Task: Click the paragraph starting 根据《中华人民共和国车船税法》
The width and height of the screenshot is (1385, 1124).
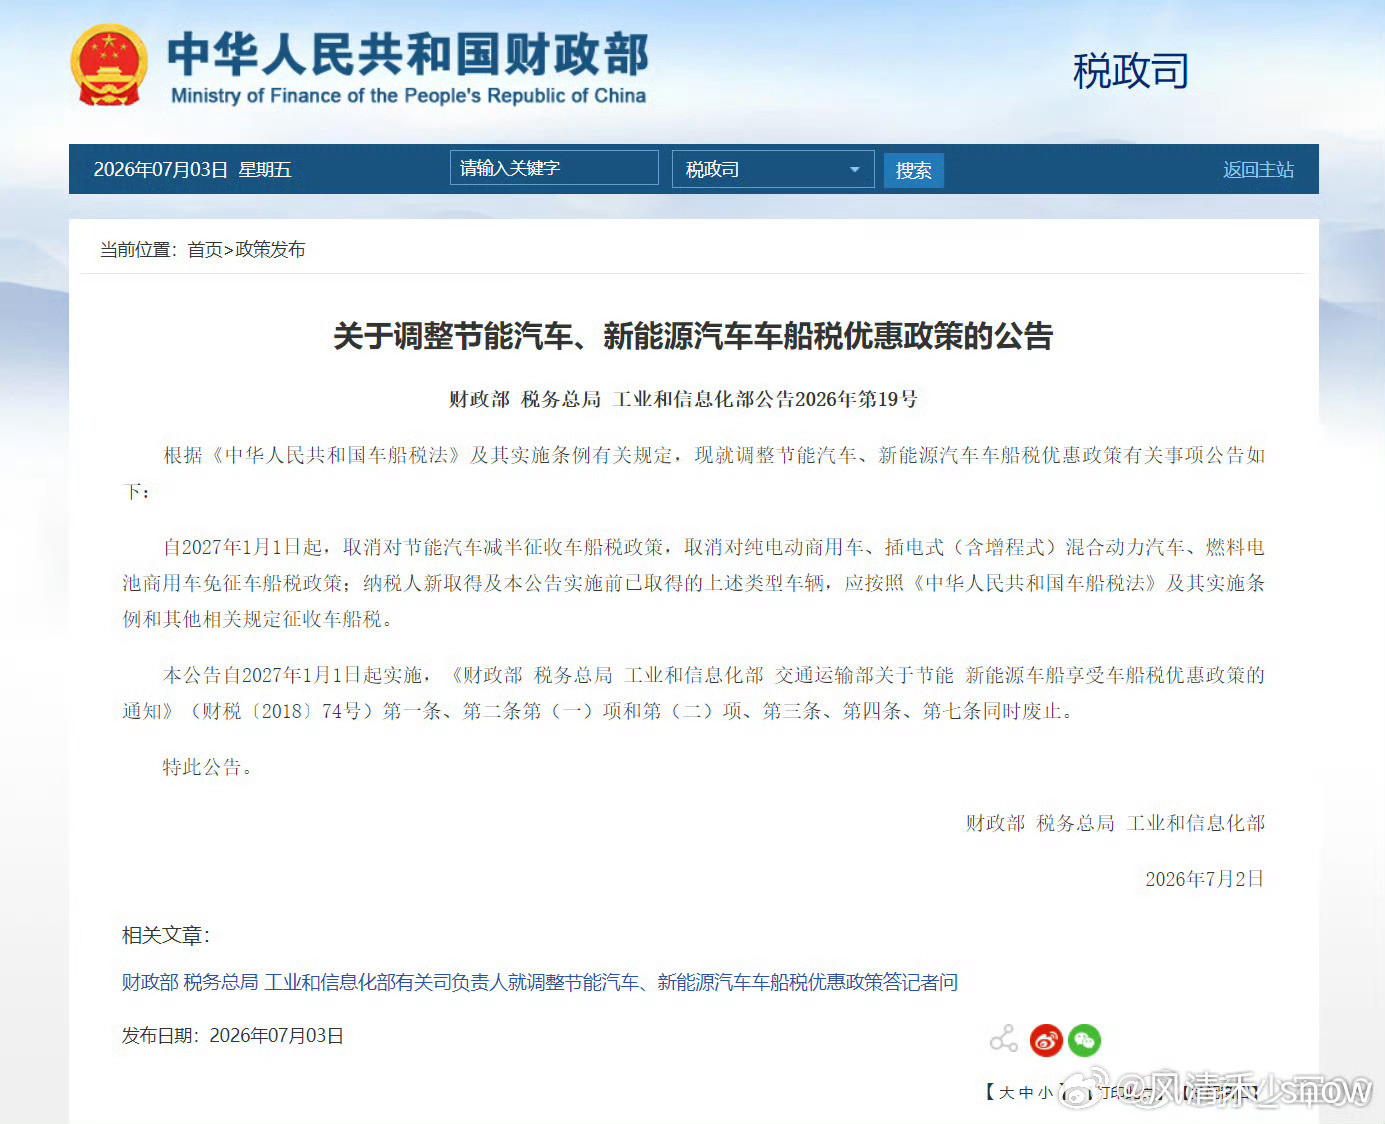Action: tap(693, 473)
